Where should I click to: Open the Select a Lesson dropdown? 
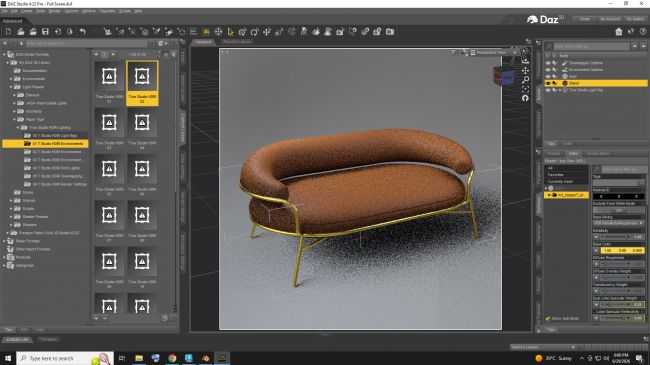[x=543, y=347]
